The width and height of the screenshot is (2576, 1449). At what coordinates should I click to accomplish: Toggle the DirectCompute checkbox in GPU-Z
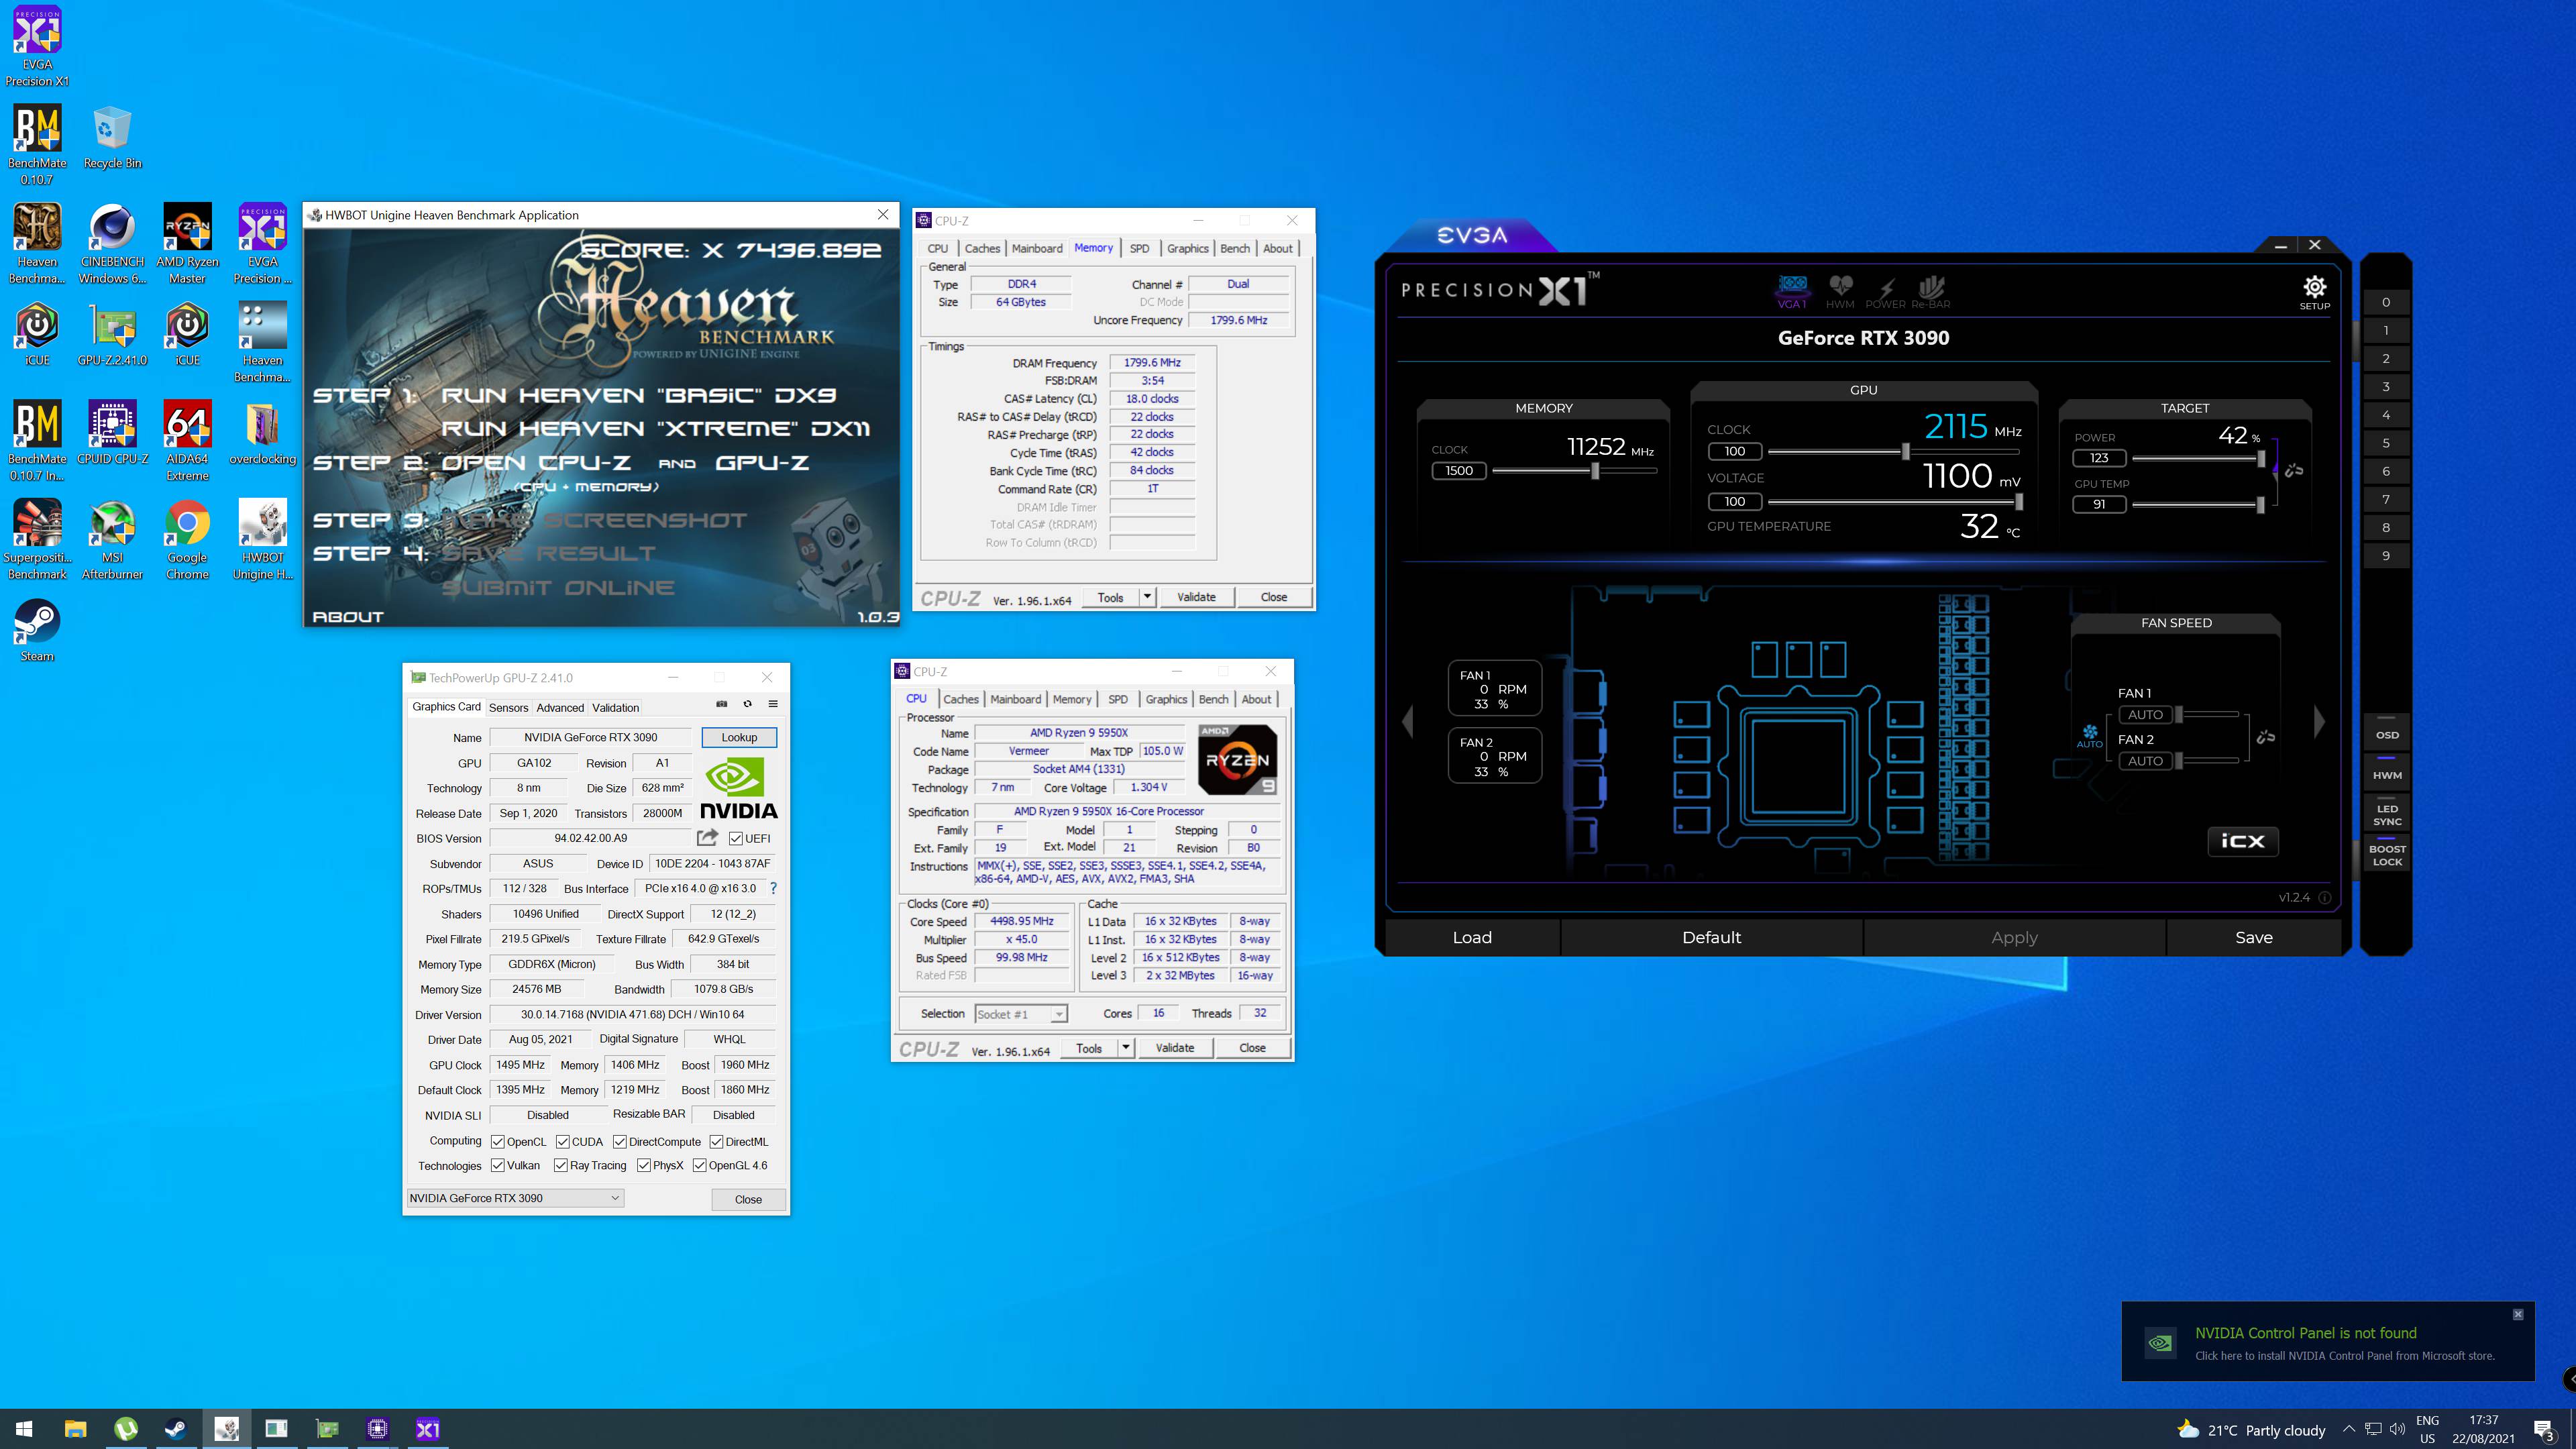click(620, 1141)
